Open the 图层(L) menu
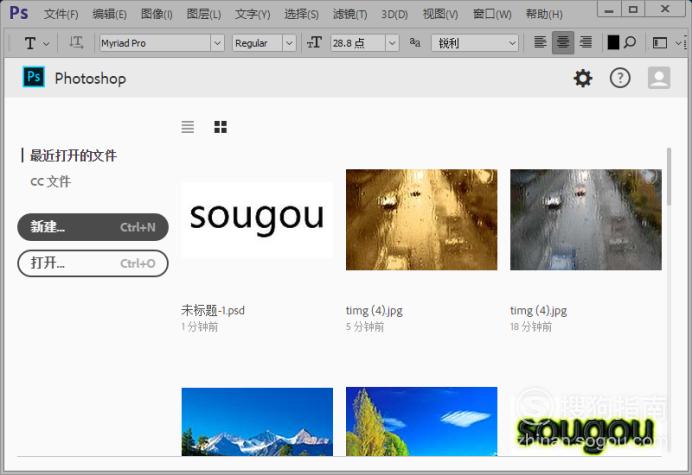Viewport: 692px width, 475px height. coord(203,14)
